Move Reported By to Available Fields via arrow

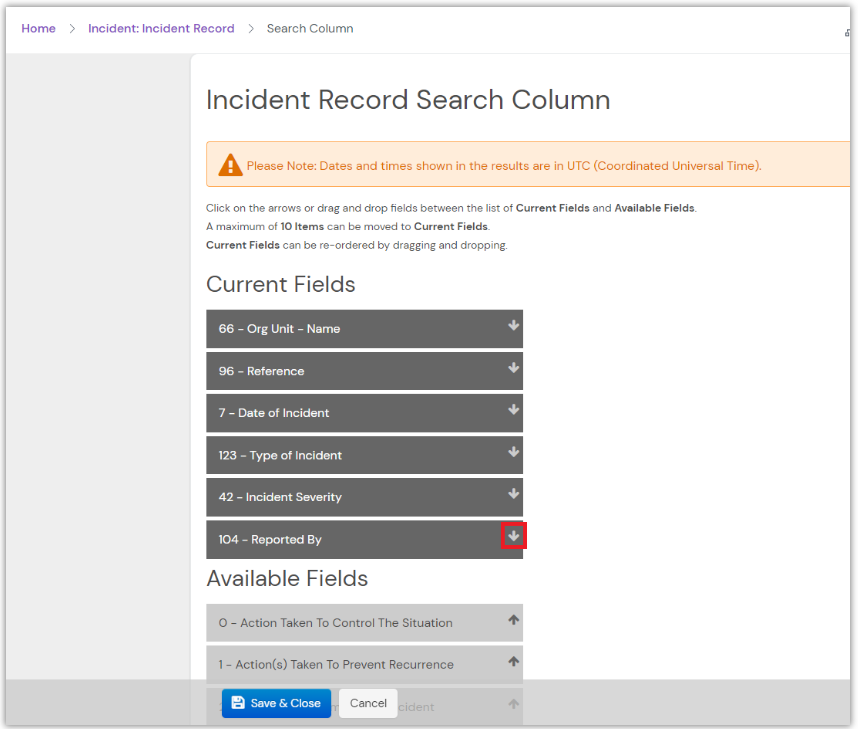(x=513, y=536)
